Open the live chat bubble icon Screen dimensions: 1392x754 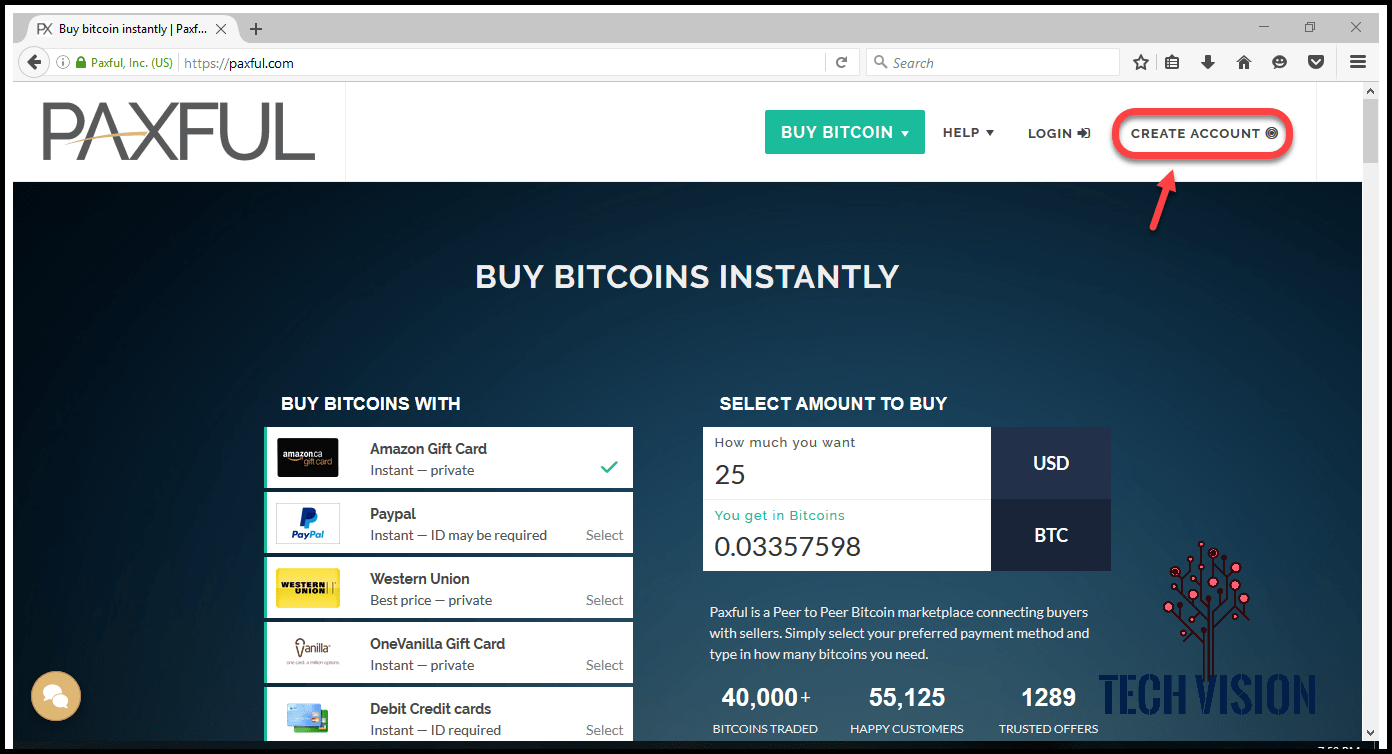(x=56, y=696)
